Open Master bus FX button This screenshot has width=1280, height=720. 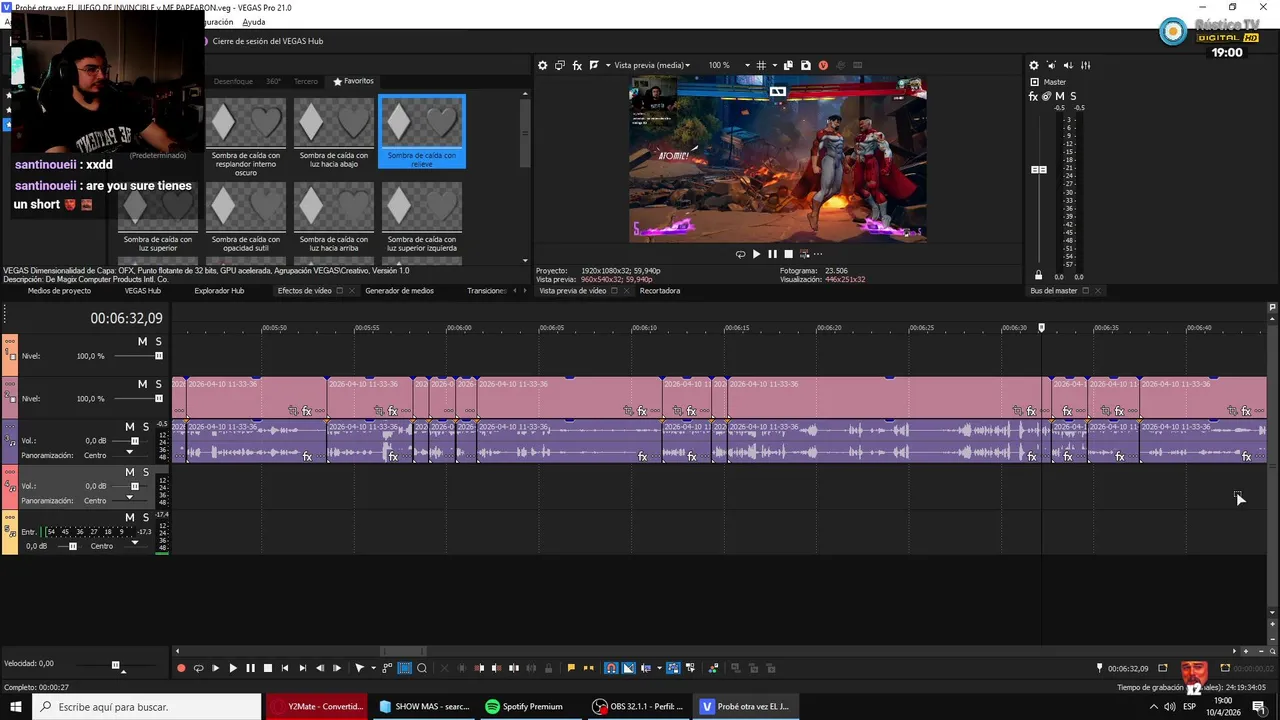point(1033,97)
